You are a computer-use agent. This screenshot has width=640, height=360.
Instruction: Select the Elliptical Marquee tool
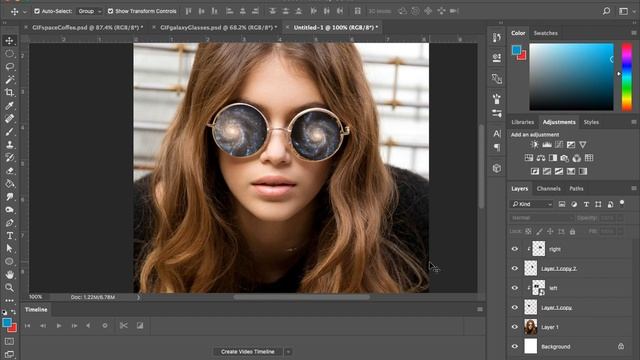pyautogui.click(x=9, y=53)
